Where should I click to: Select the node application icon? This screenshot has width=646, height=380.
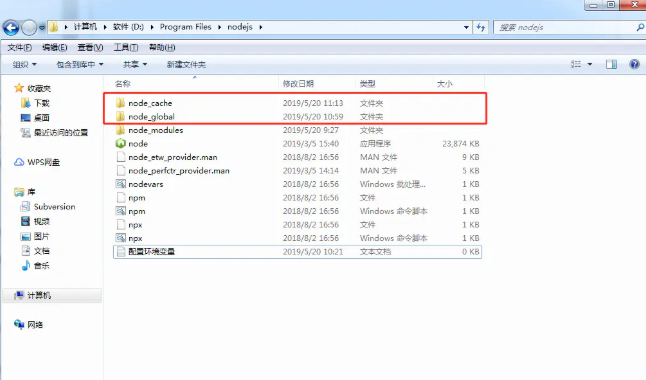[120, 143]
